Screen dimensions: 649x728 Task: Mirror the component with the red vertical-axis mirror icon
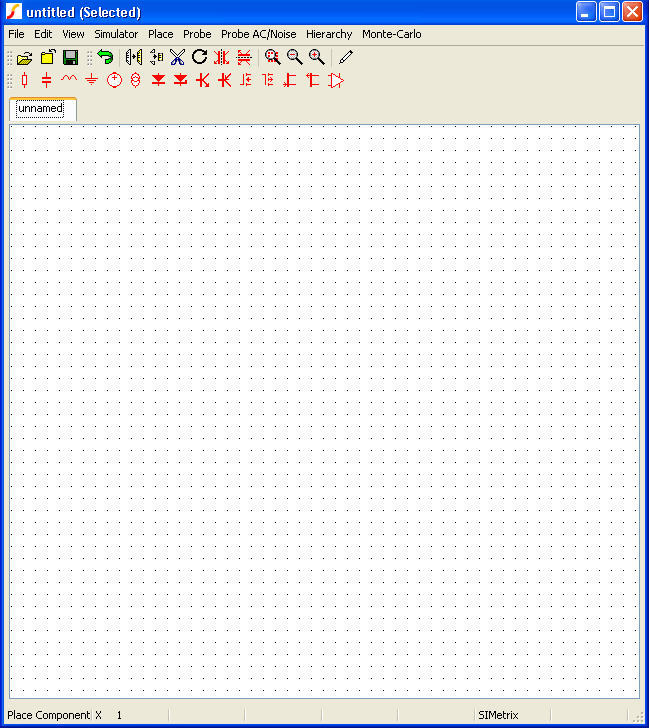point(222,57)
